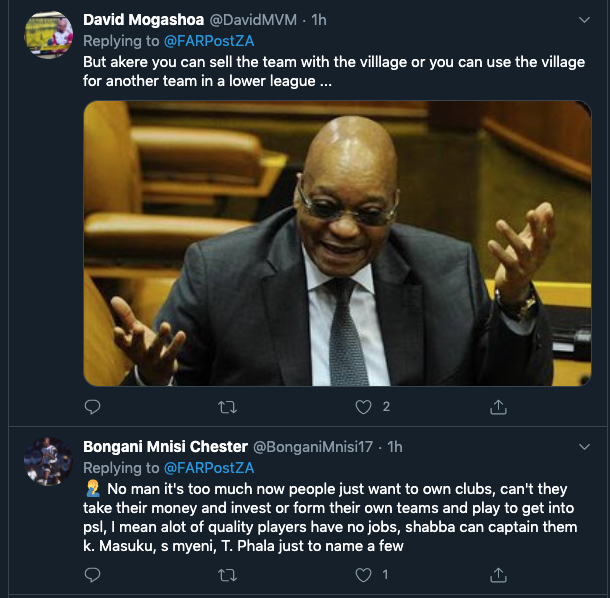Click the @DavidMVM handle
The height and width of the screenshot is (598, 610).
pyautogui.click(x=245, y=20)
